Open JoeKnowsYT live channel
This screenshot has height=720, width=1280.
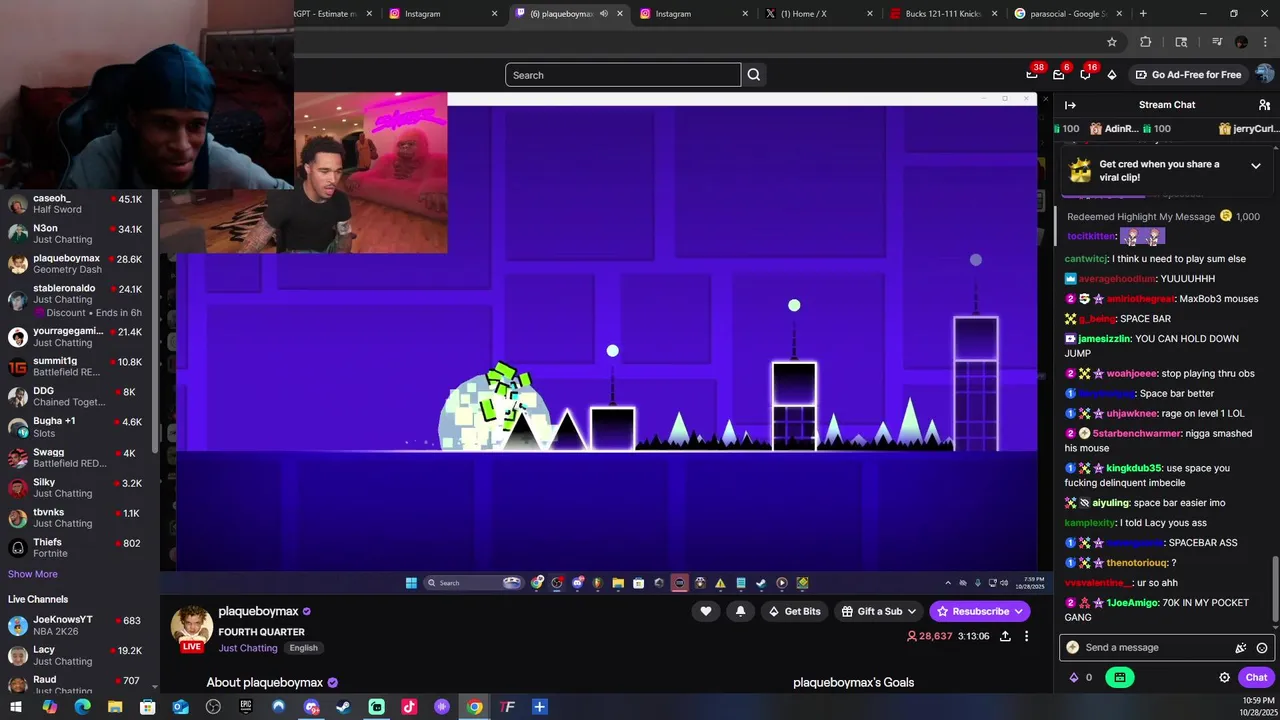tap(76, 625)
